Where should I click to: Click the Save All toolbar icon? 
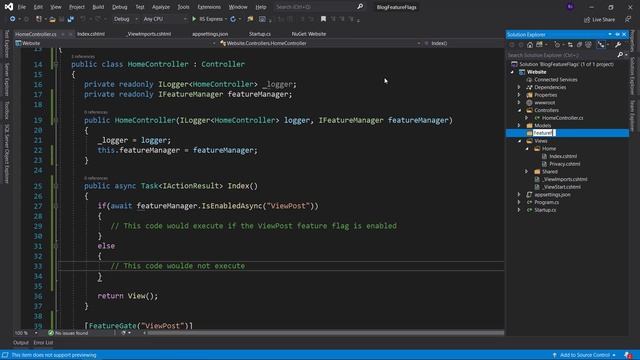pos(71,19)
